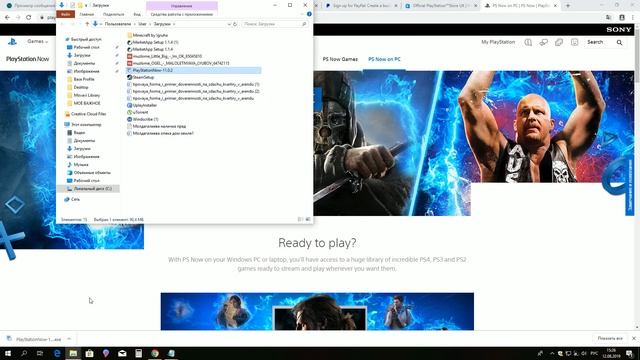Select the PS Now on PC tab
640x360 pixels.
pyautogui.click(x=384, y=59)
